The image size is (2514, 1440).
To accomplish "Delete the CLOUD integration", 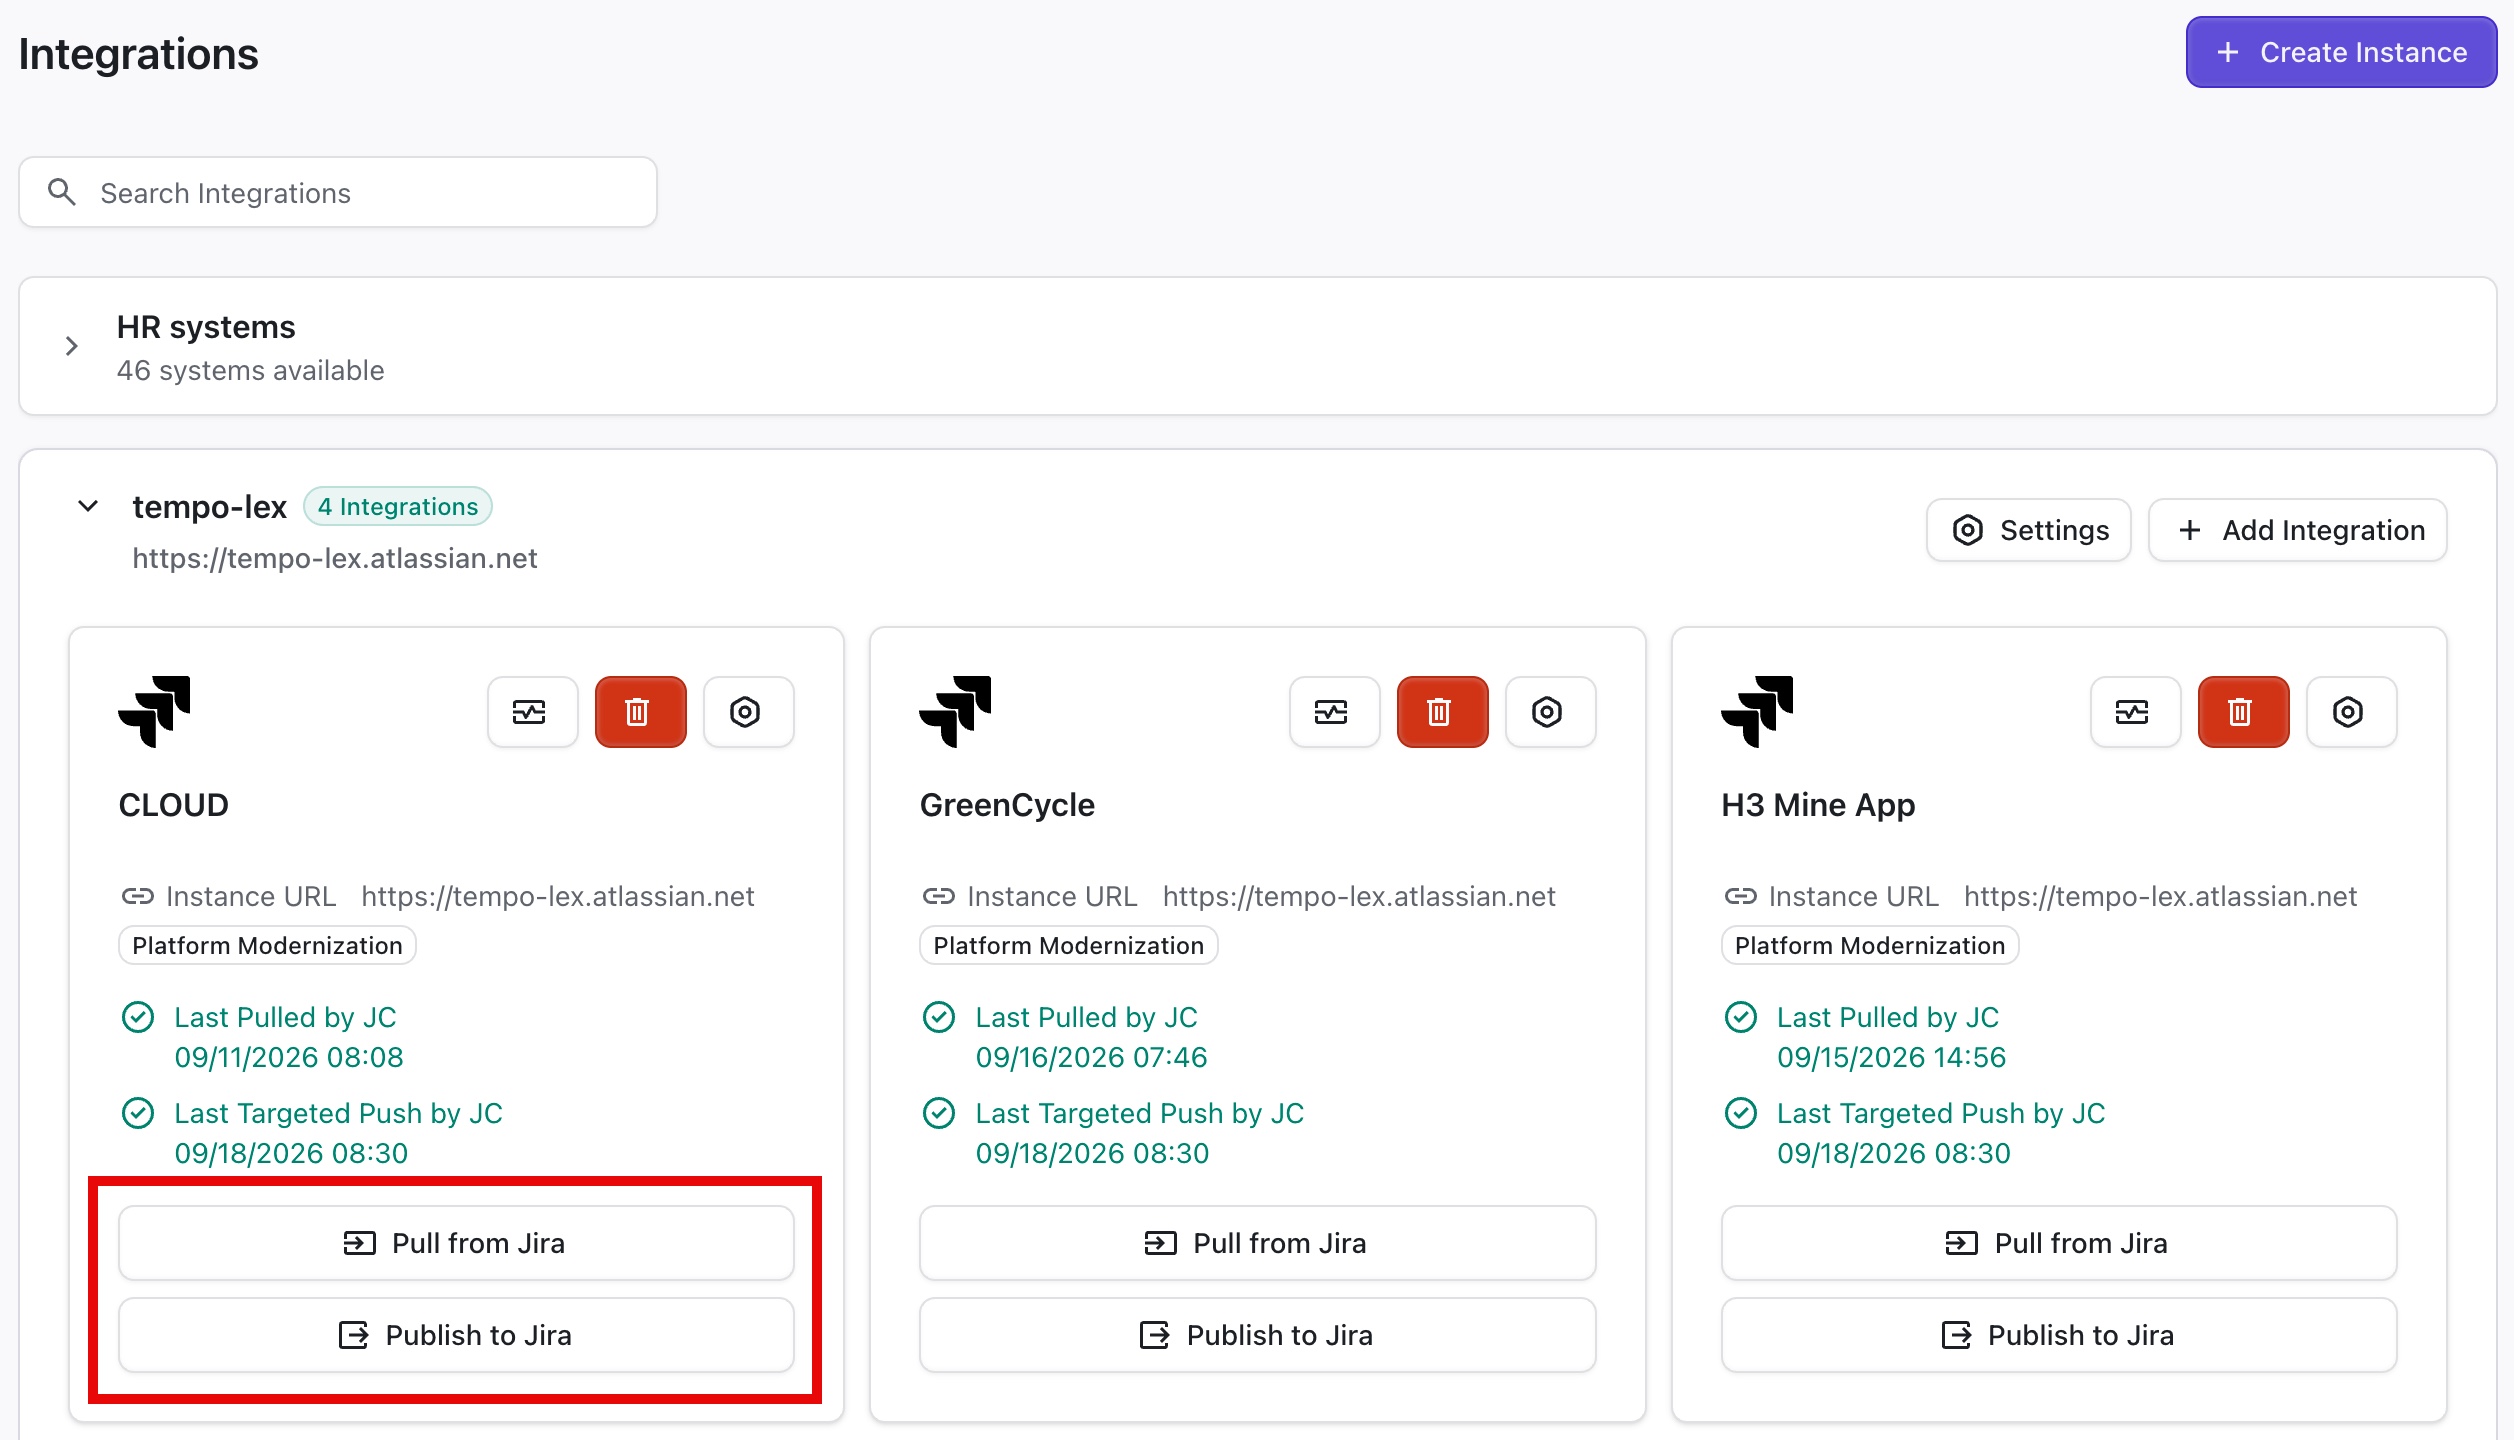I will point(640,712).
